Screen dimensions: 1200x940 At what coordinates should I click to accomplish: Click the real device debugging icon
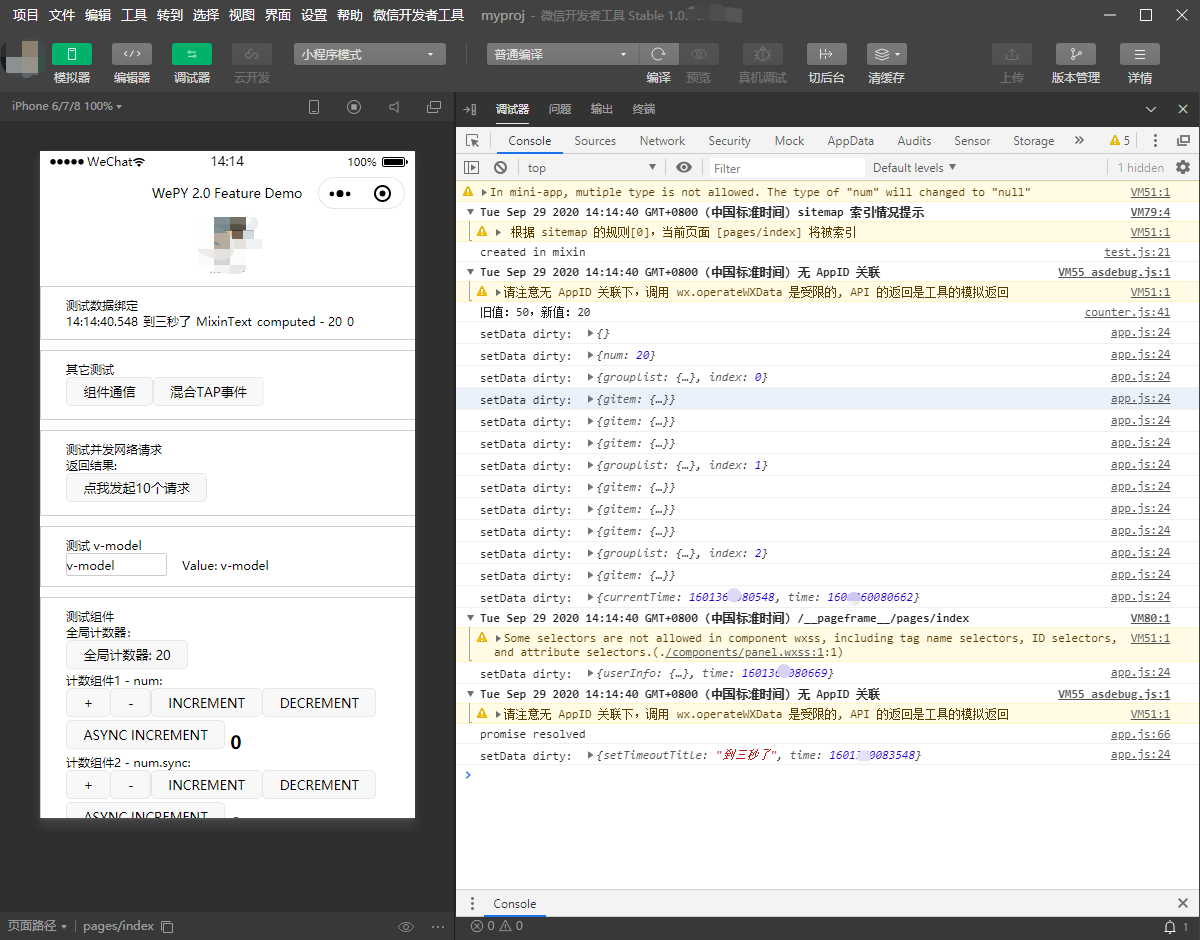[762, 54]
